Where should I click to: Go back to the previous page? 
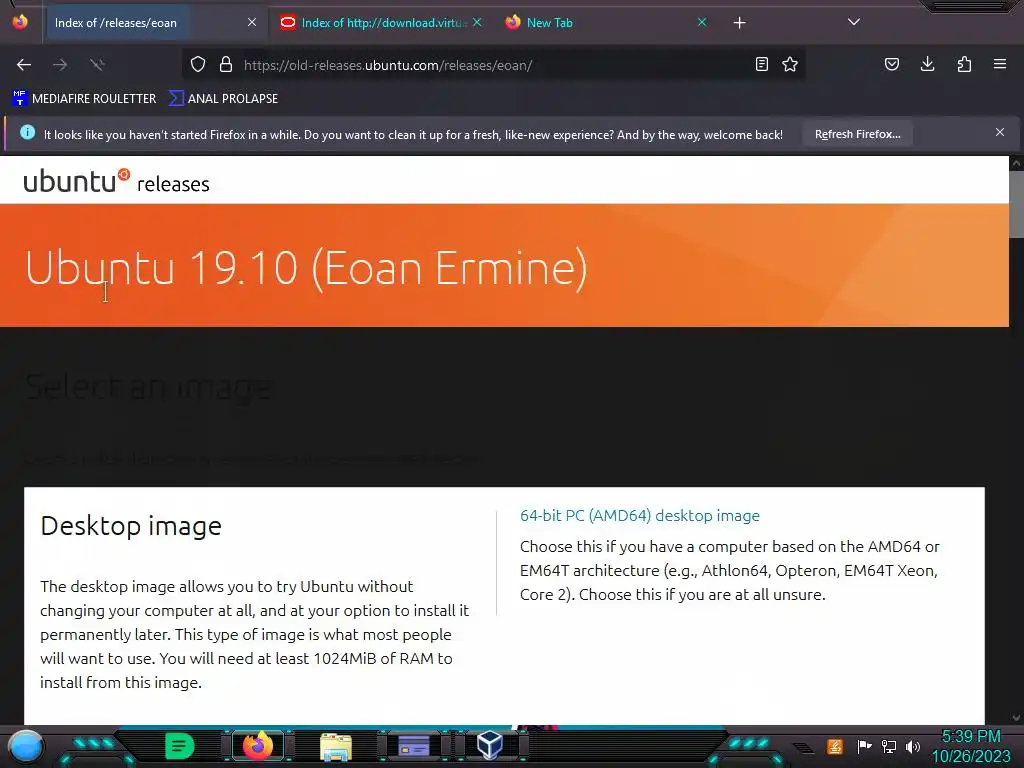[24, 65]
